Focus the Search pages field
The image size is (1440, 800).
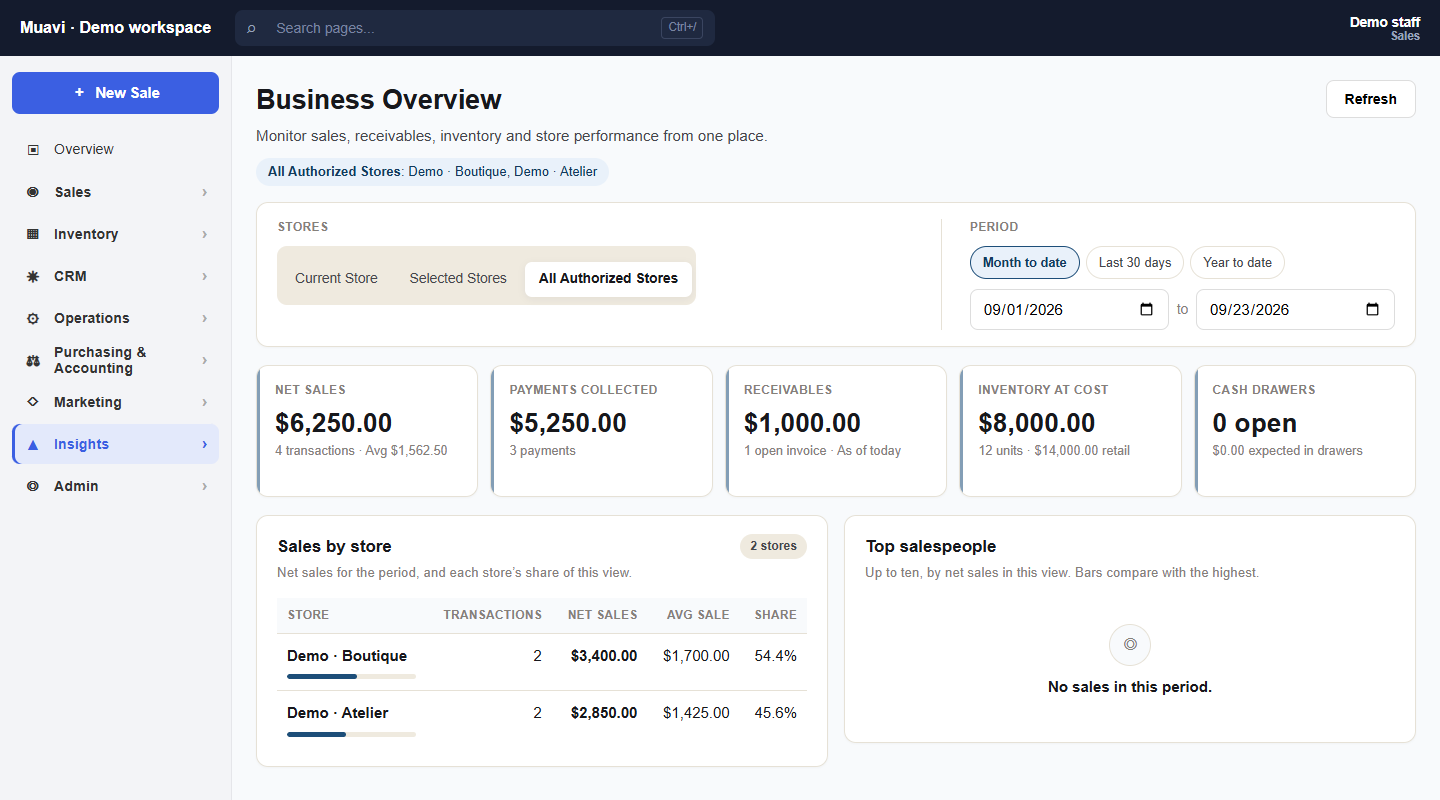475,28
